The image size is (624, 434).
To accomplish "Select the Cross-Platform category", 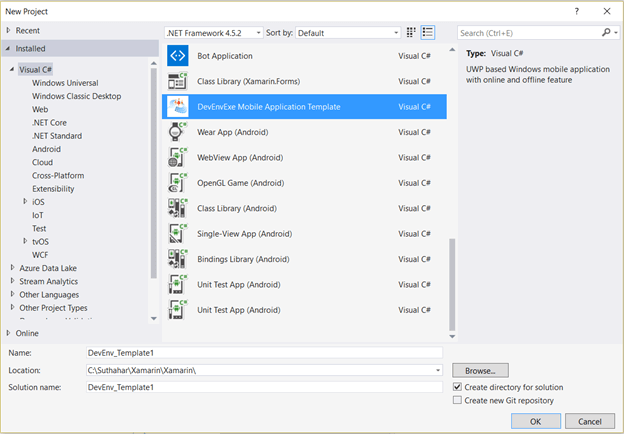I will tap(58, 175).
